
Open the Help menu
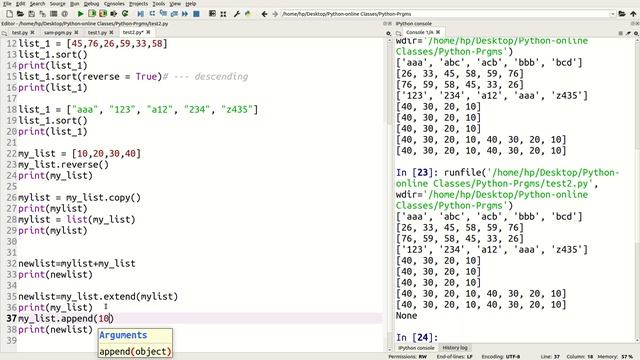coord(191,4)
